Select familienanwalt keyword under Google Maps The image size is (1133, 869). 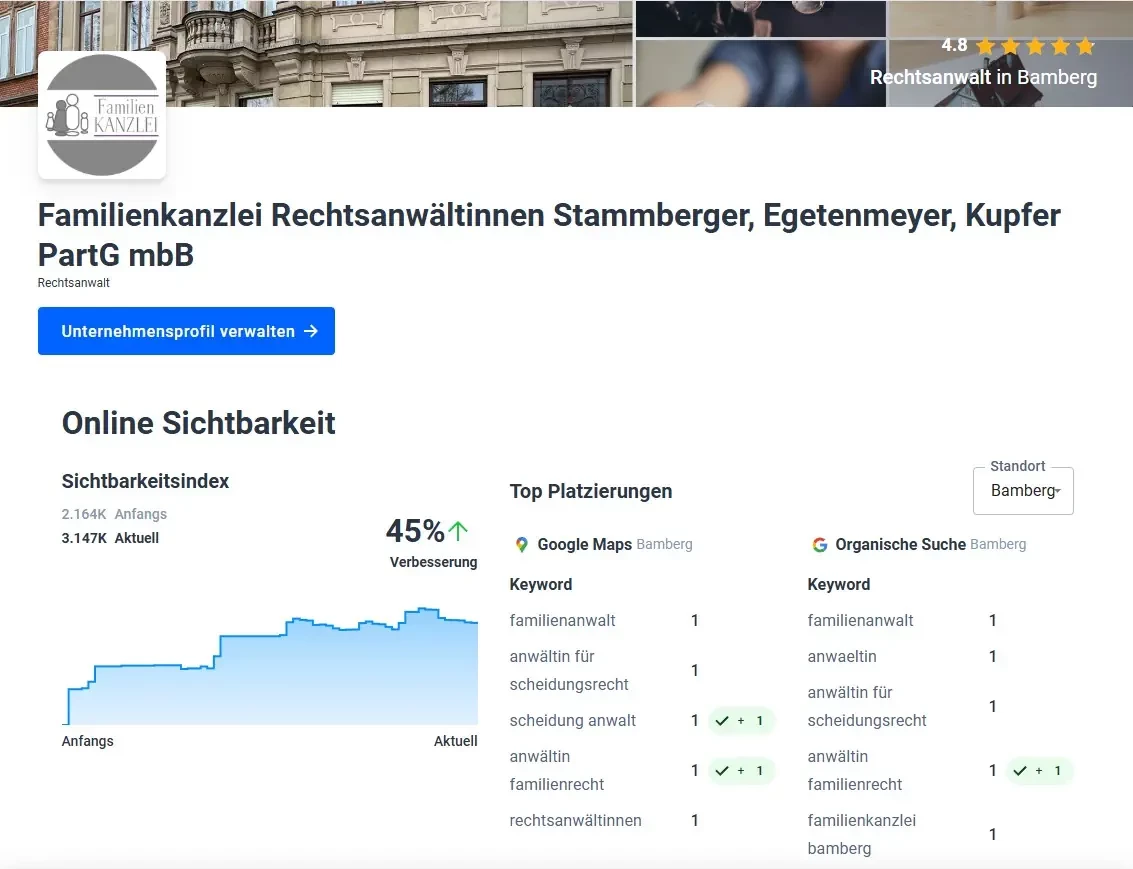(x=562, y=621)
